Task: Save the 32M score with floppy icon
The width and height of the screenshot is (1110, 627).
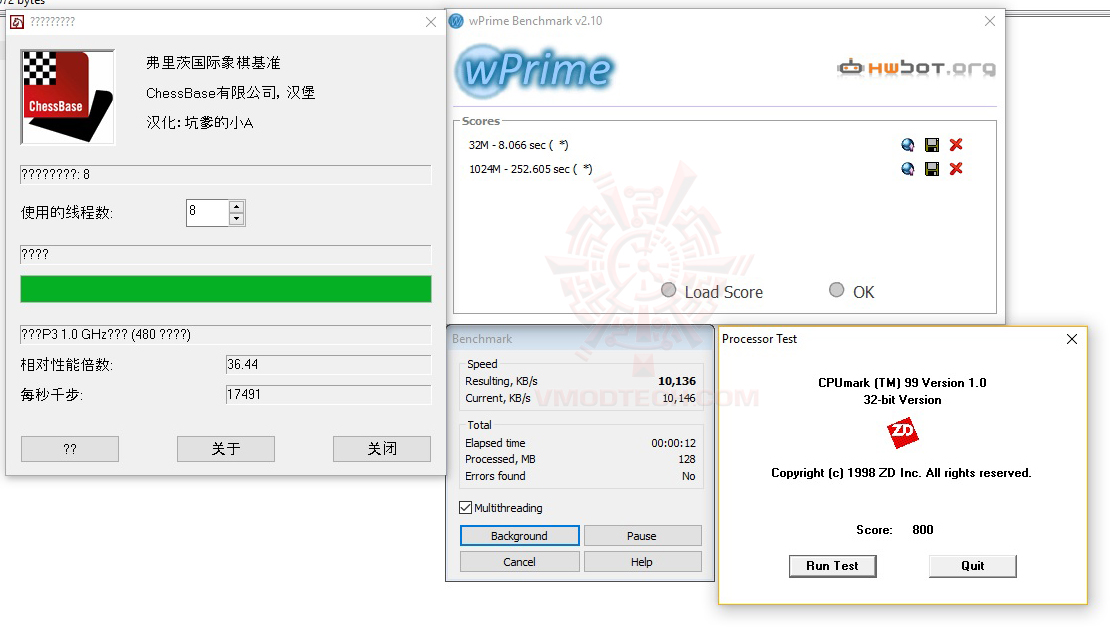Action: [932, 145]
